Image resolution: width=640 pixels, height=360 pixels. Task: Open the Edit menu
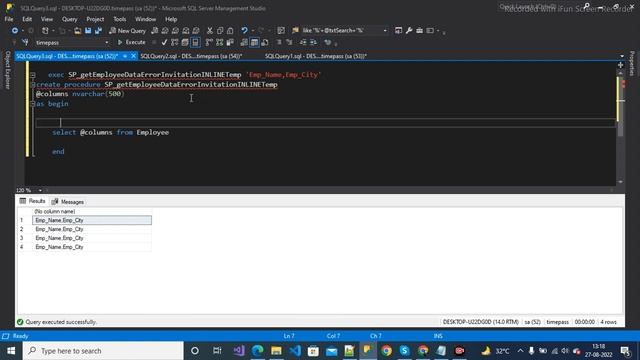(27, 19)
